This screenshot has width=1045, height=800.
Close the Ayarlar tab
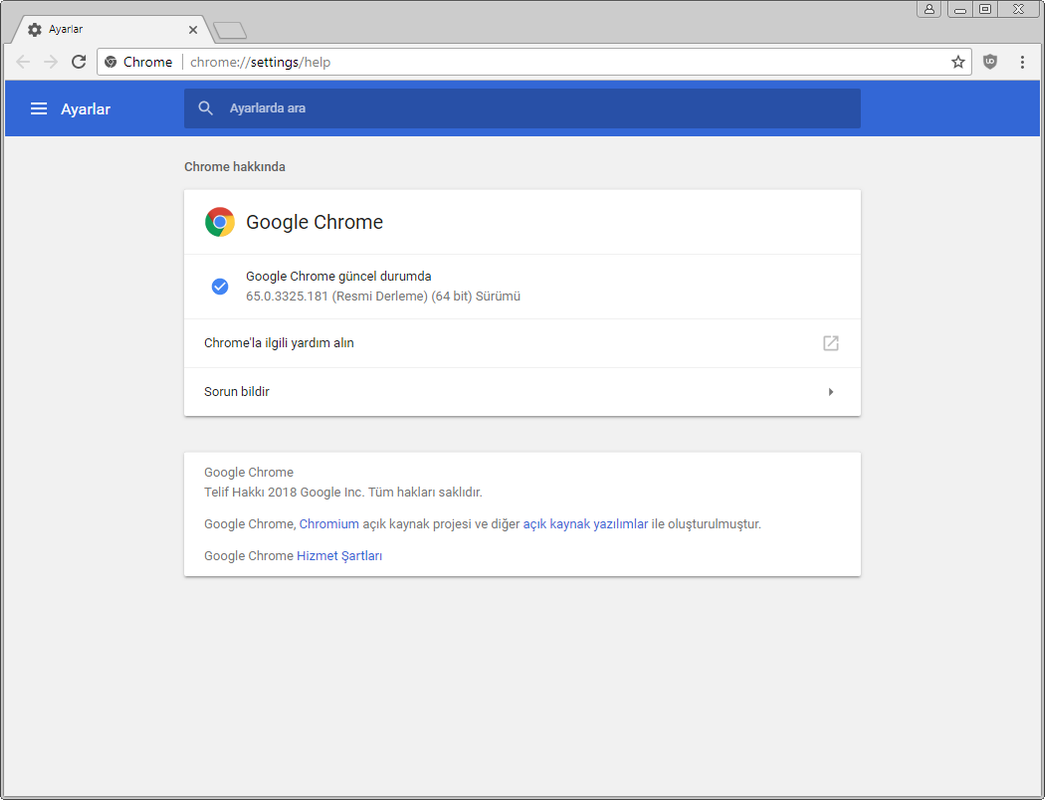193,29
